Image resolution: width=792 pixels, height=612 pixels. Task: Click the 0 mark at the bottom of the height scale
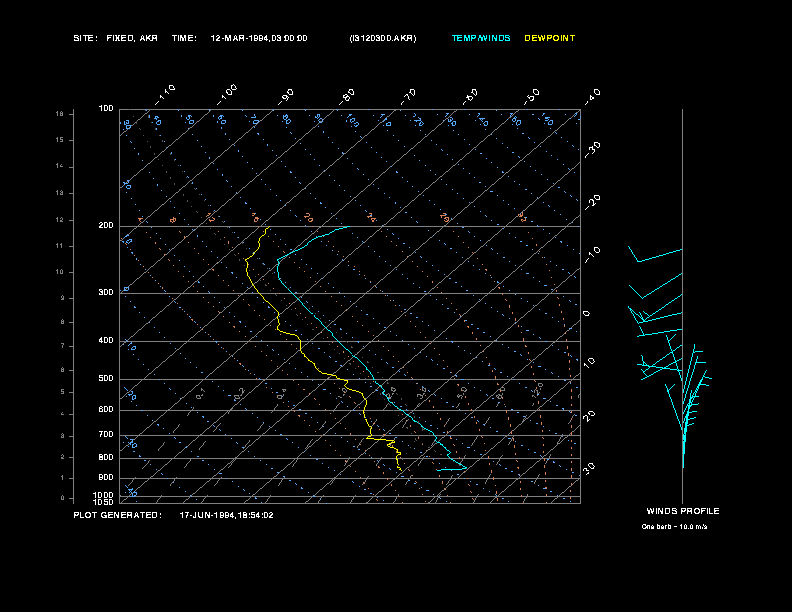[x=63, y=498]
